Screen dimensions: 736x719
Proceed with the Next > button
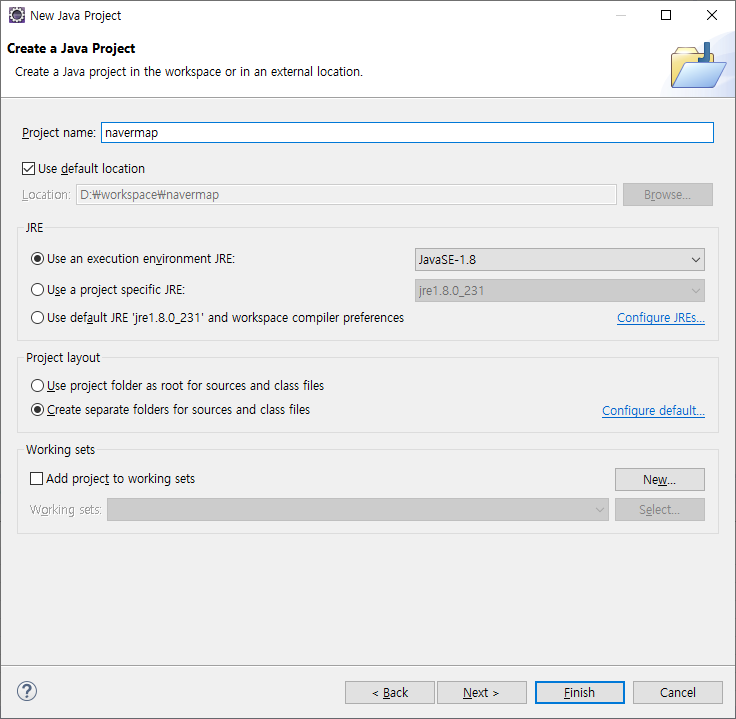point(482,692)
